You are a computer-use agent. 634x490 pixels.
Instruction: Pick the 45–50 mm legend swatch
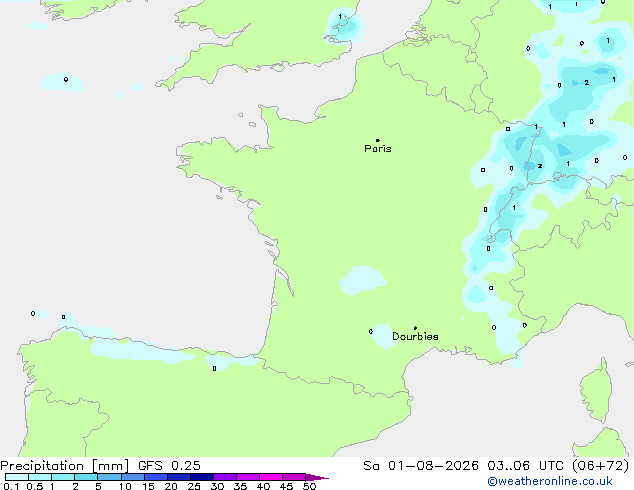pos(294,477)
